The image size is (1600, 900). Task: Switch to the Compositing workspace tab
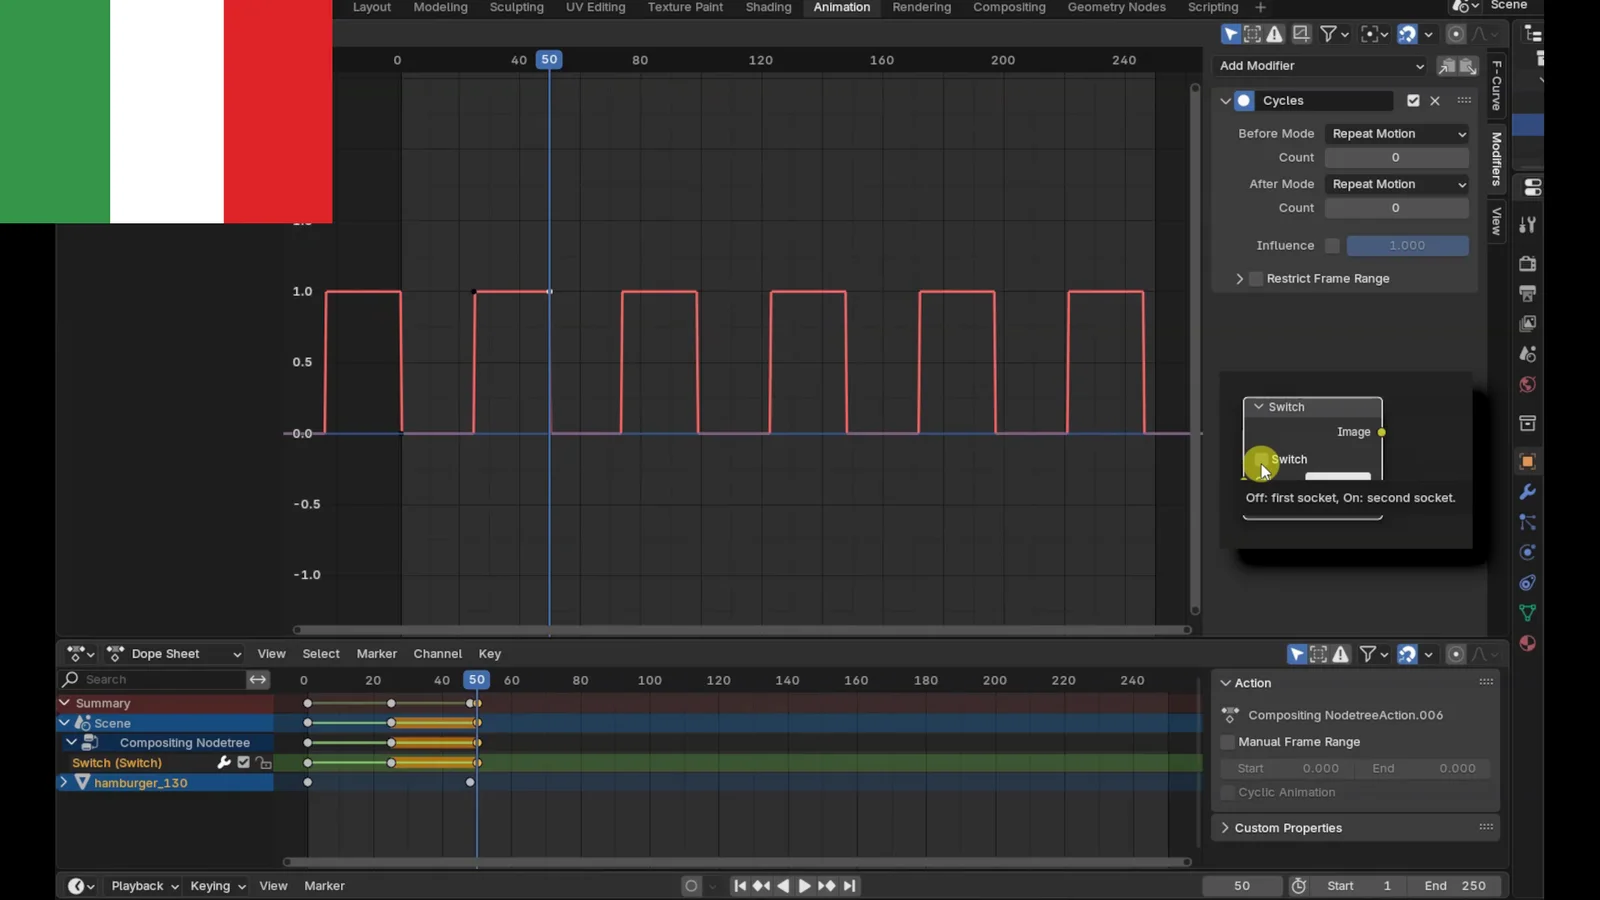coord(1009,8)
